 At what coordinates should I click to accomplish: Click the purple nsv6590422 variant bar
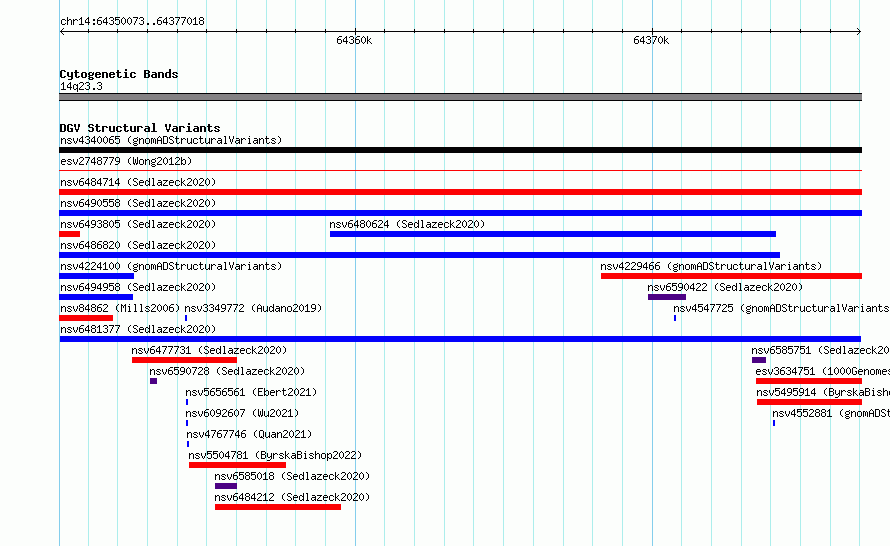[x=667, y=297]
